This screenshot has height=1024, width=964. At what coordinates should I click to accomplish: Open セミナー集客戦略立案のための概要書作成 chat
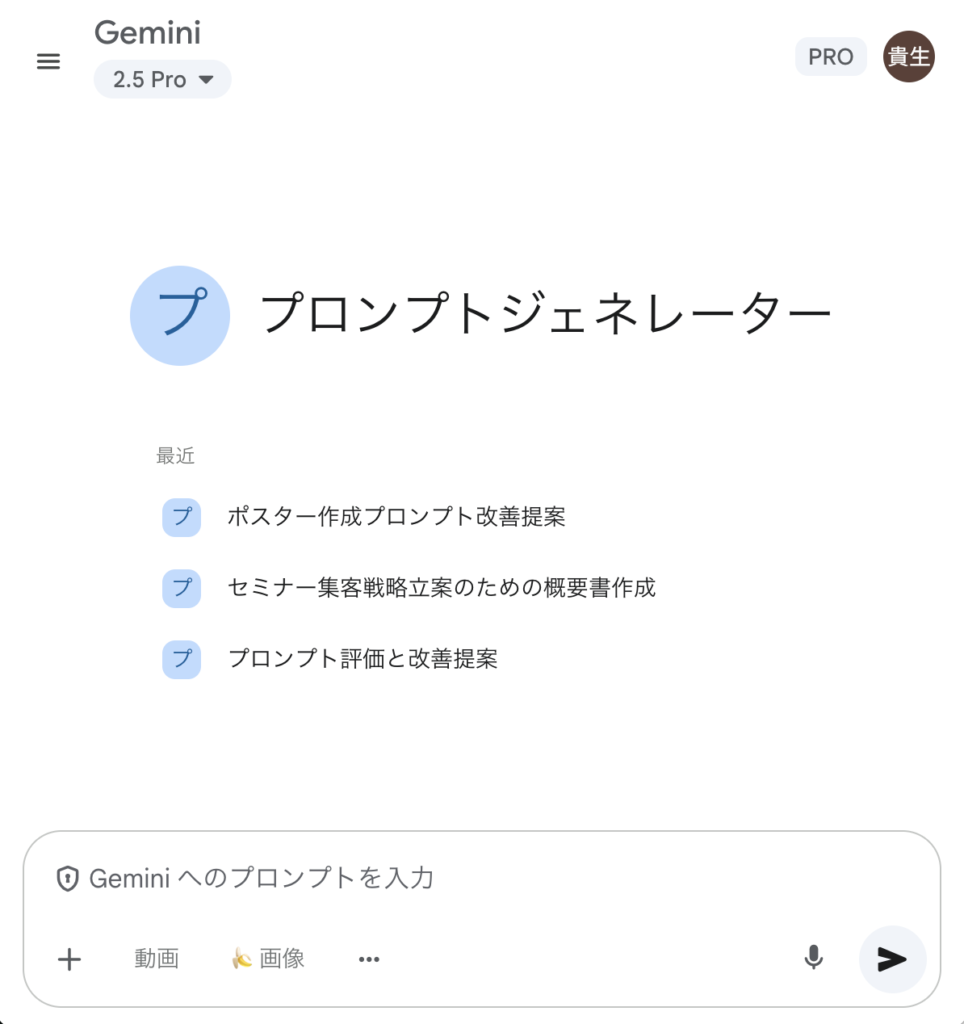pos(441,588)
